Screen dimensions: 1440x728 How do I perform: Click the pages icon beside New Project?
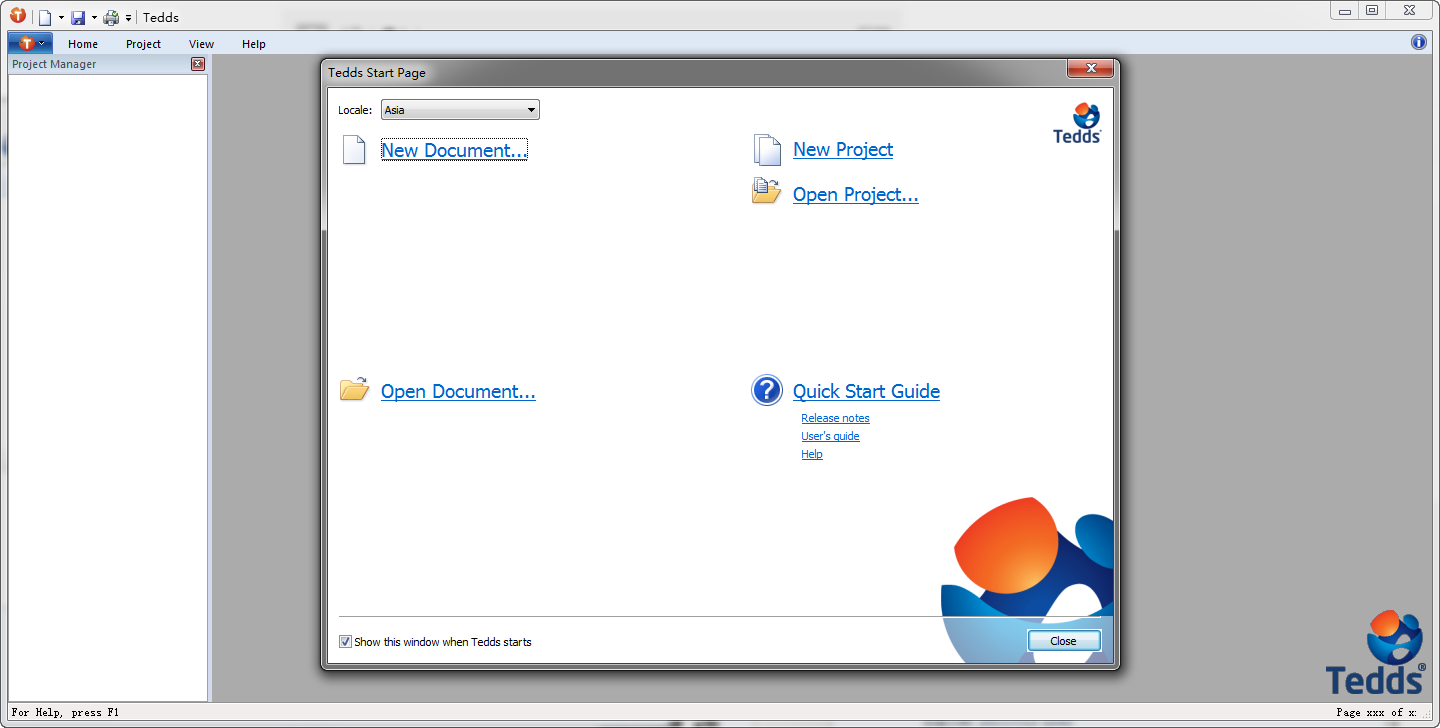[x=767, y=149]
